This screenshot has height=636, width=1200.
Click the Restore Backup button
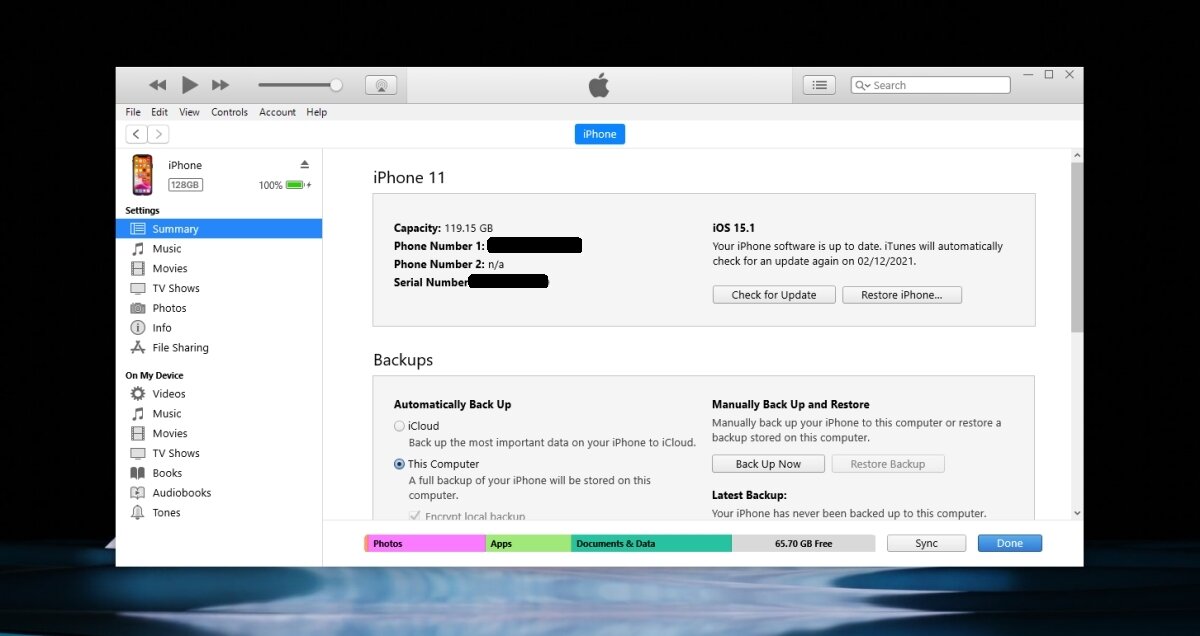tap(888, 464)
